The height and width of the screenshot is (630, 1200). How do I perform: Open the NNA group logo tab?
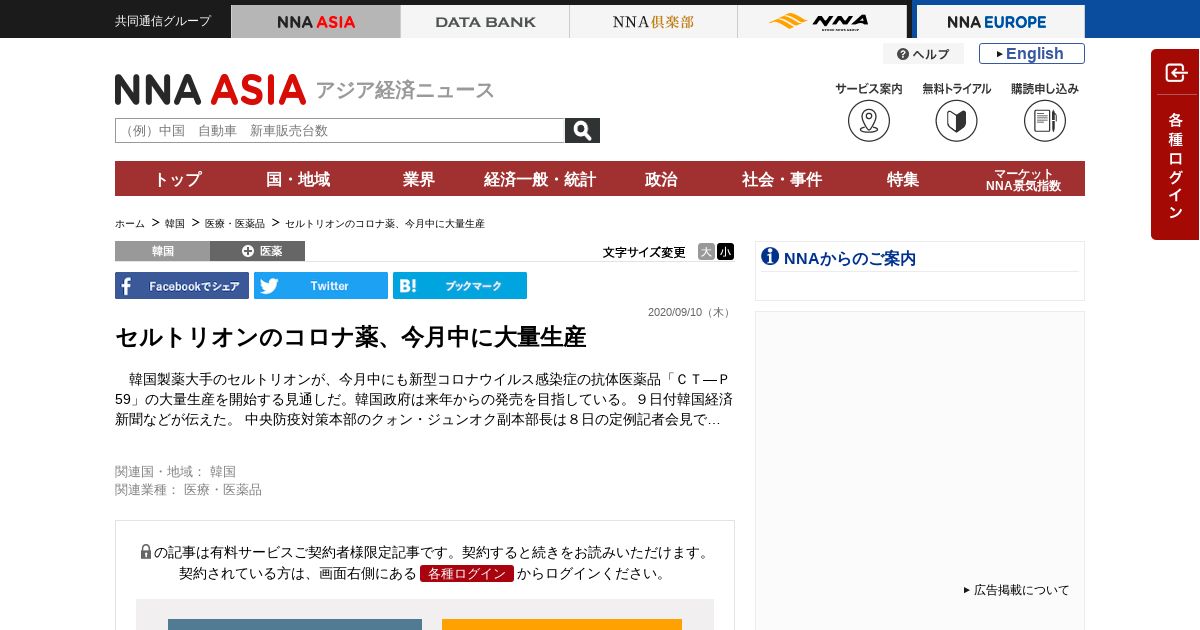tap(822, 21)
